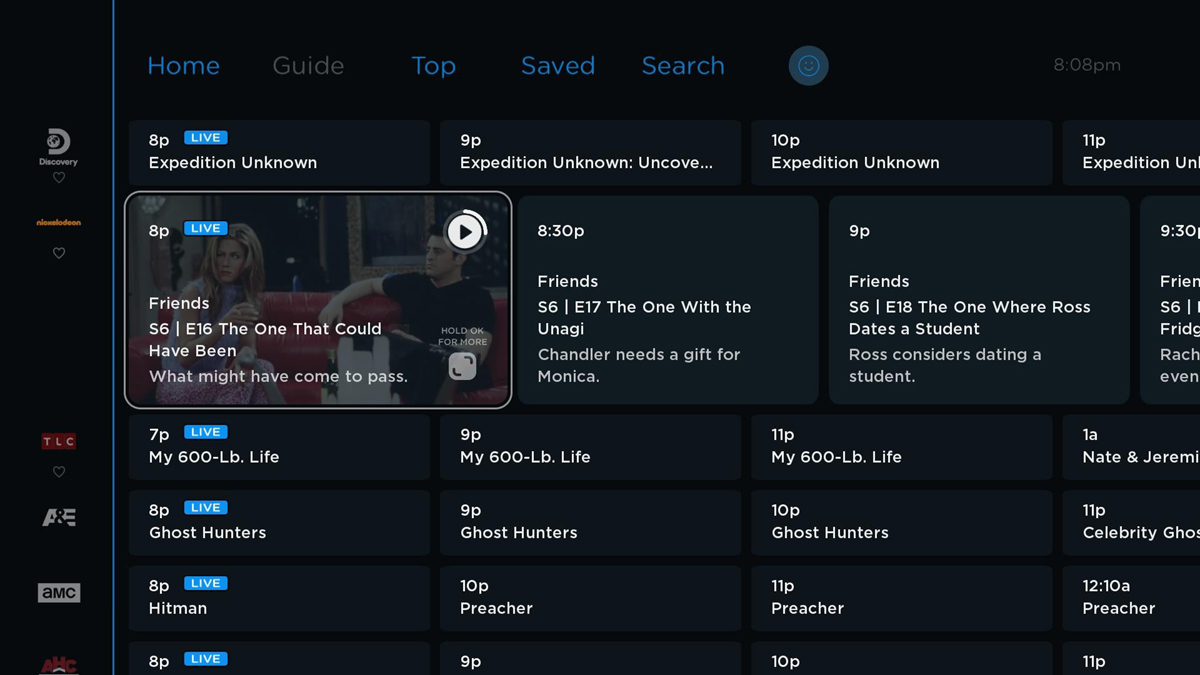1200x675 pixels.
Task: Select the AMC channel logo
Action: (59, 592)
